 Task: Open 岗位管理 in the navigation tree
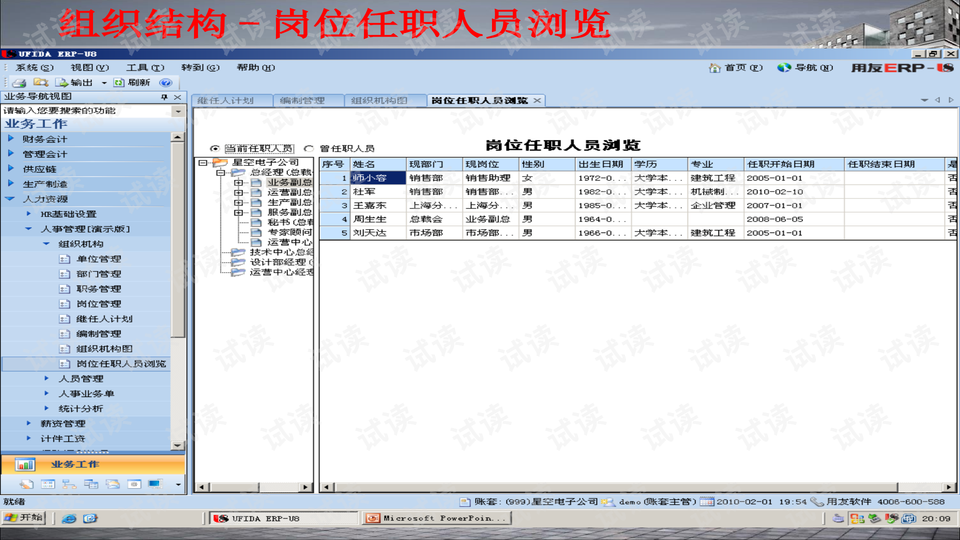pyautogui.click(x=98, y=304)
